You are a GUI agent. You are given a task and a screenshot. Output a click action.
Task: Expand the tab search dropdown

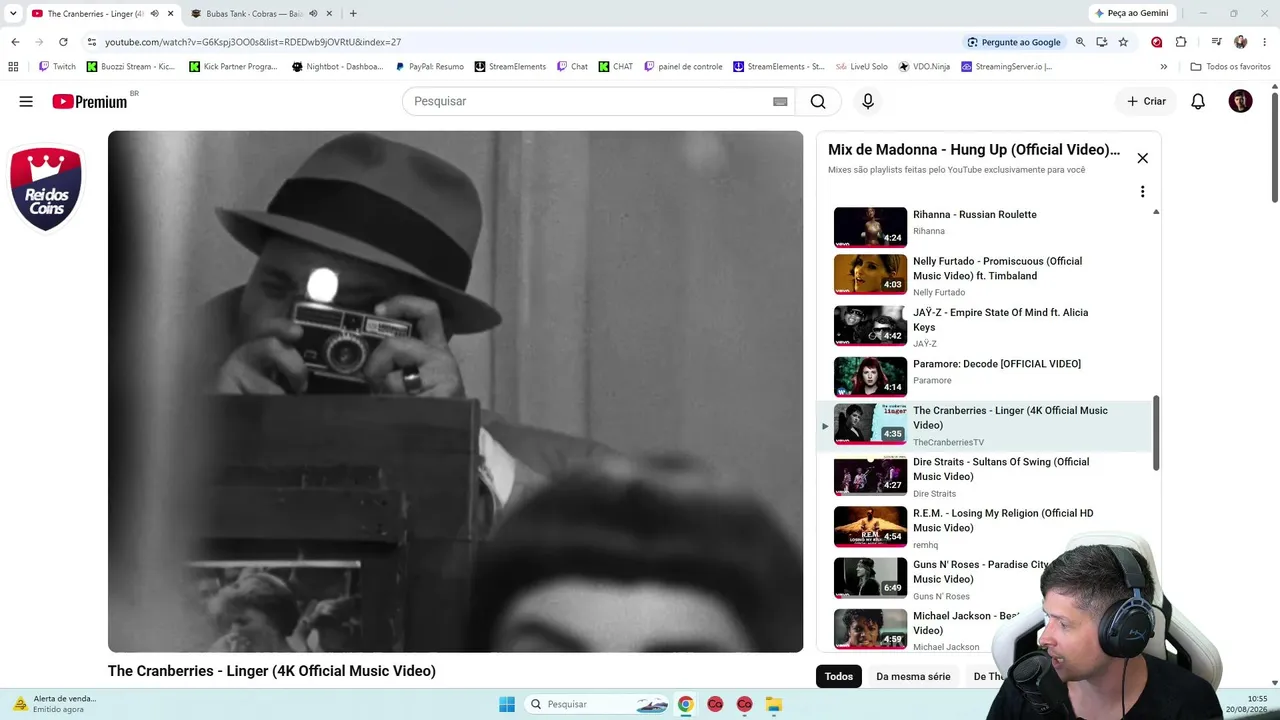coord(13,14)
